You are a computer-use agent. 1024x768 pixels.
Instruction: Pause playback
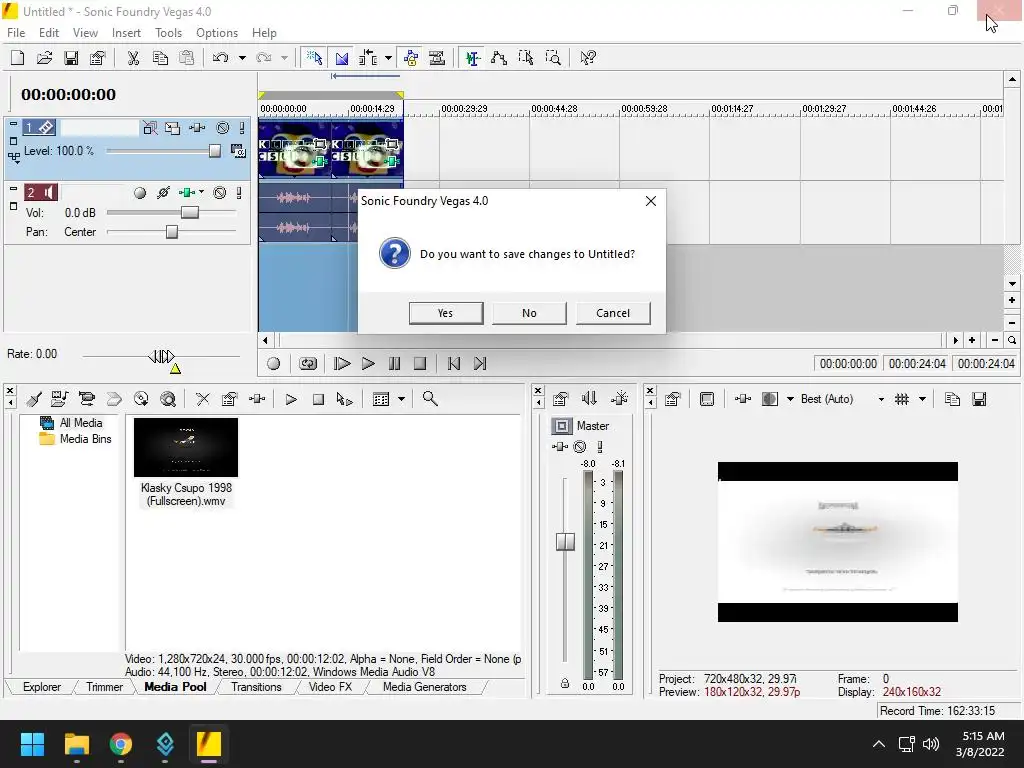tap(394, 364)
